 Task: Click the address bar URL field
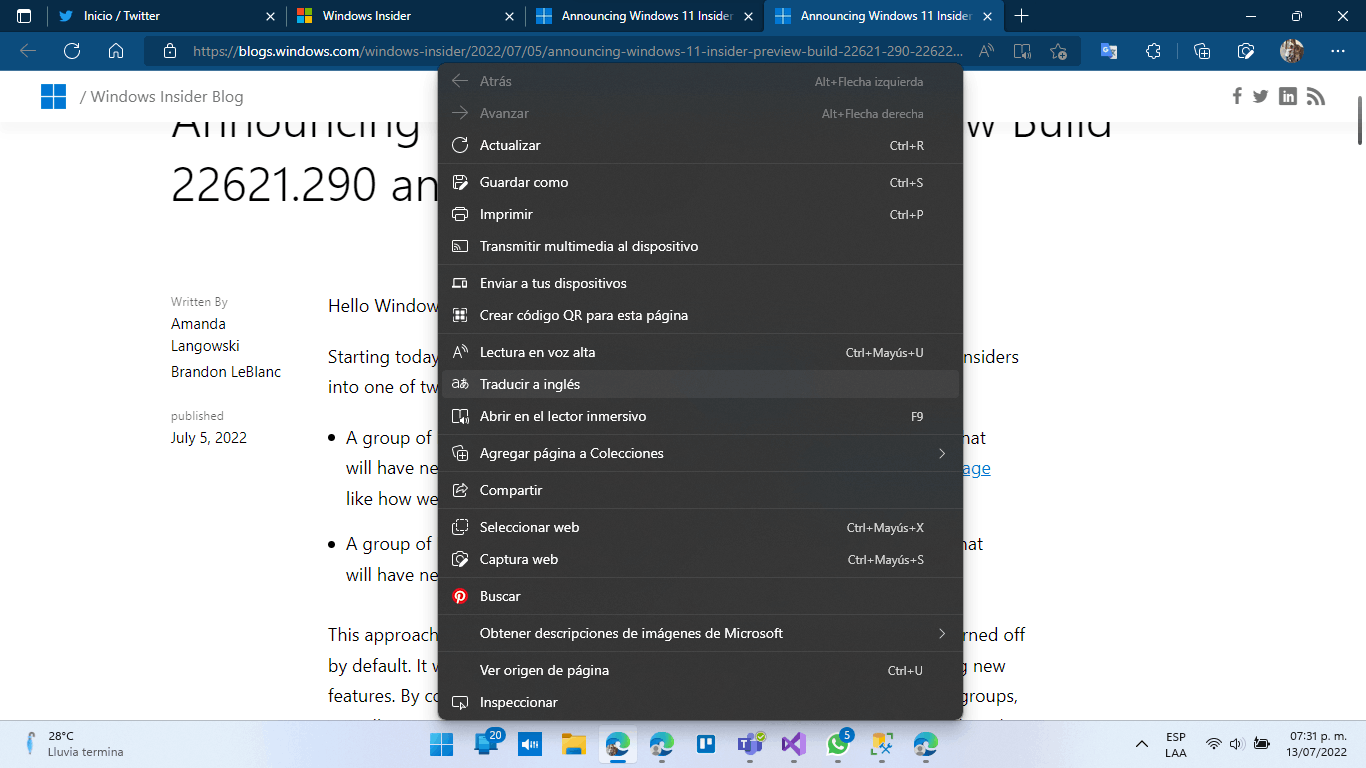click(x=578, y=51)
